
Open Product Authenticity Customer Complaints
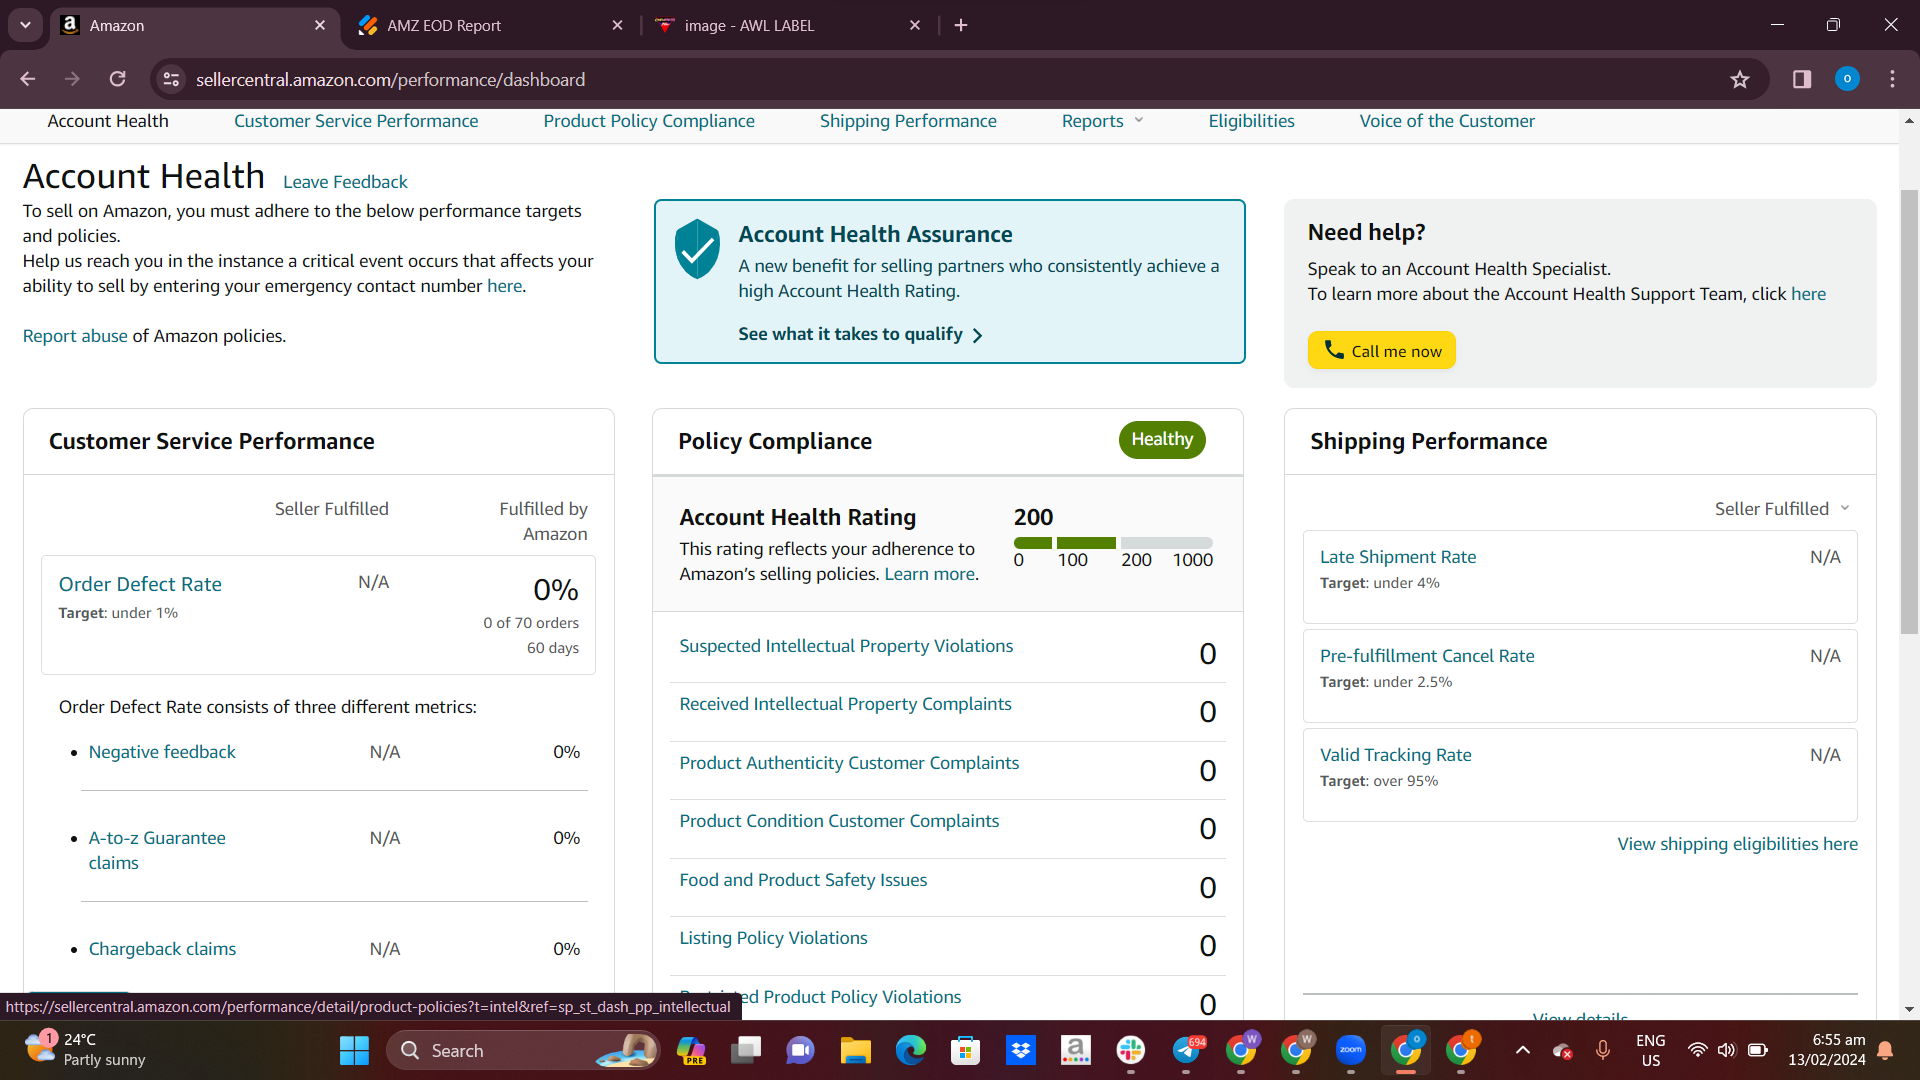click(849, 763)
